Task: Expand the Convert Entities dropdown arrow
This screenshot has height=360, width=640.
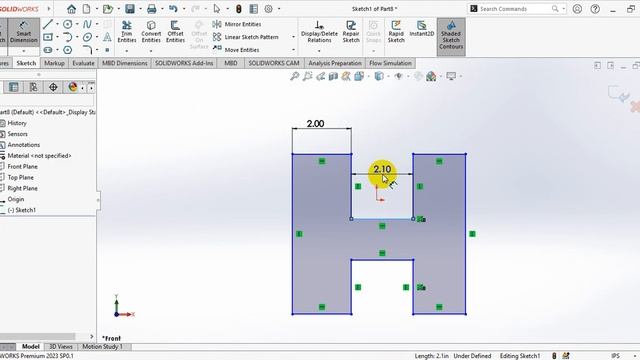Action: 151,51
